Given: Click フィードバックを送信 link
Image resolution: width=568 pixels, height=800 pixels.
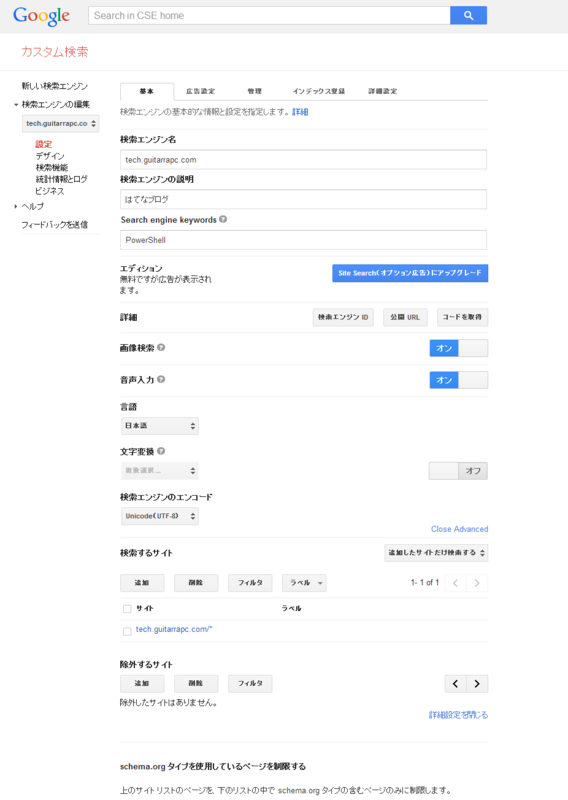Looking at the screenshot, I should click(x=55, y=224).
